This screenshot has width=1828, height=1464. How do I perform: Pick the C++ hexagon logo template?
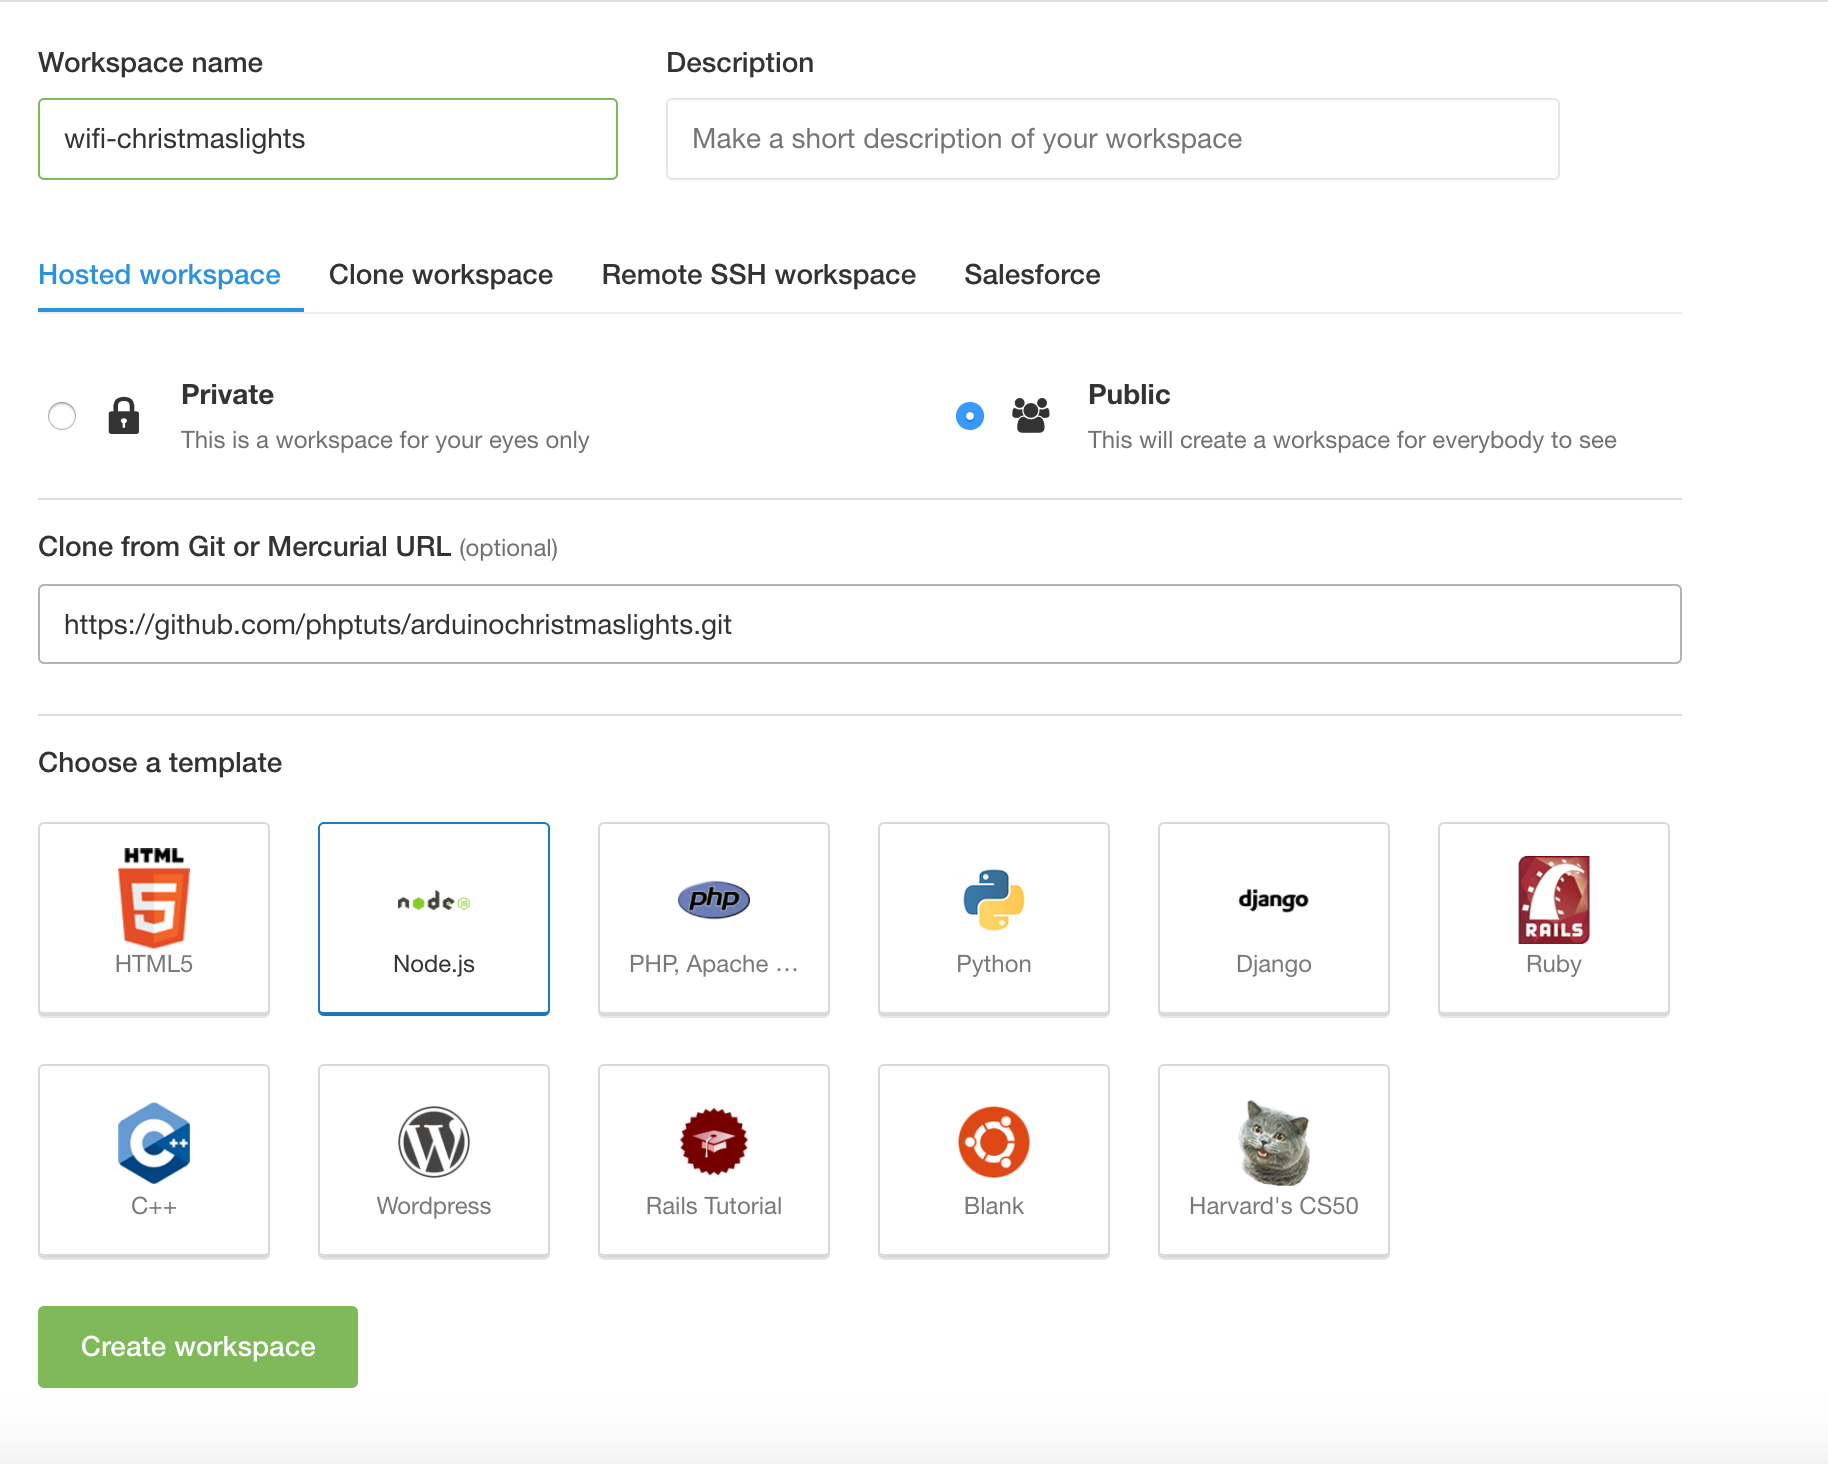(x=154, y=1142)
